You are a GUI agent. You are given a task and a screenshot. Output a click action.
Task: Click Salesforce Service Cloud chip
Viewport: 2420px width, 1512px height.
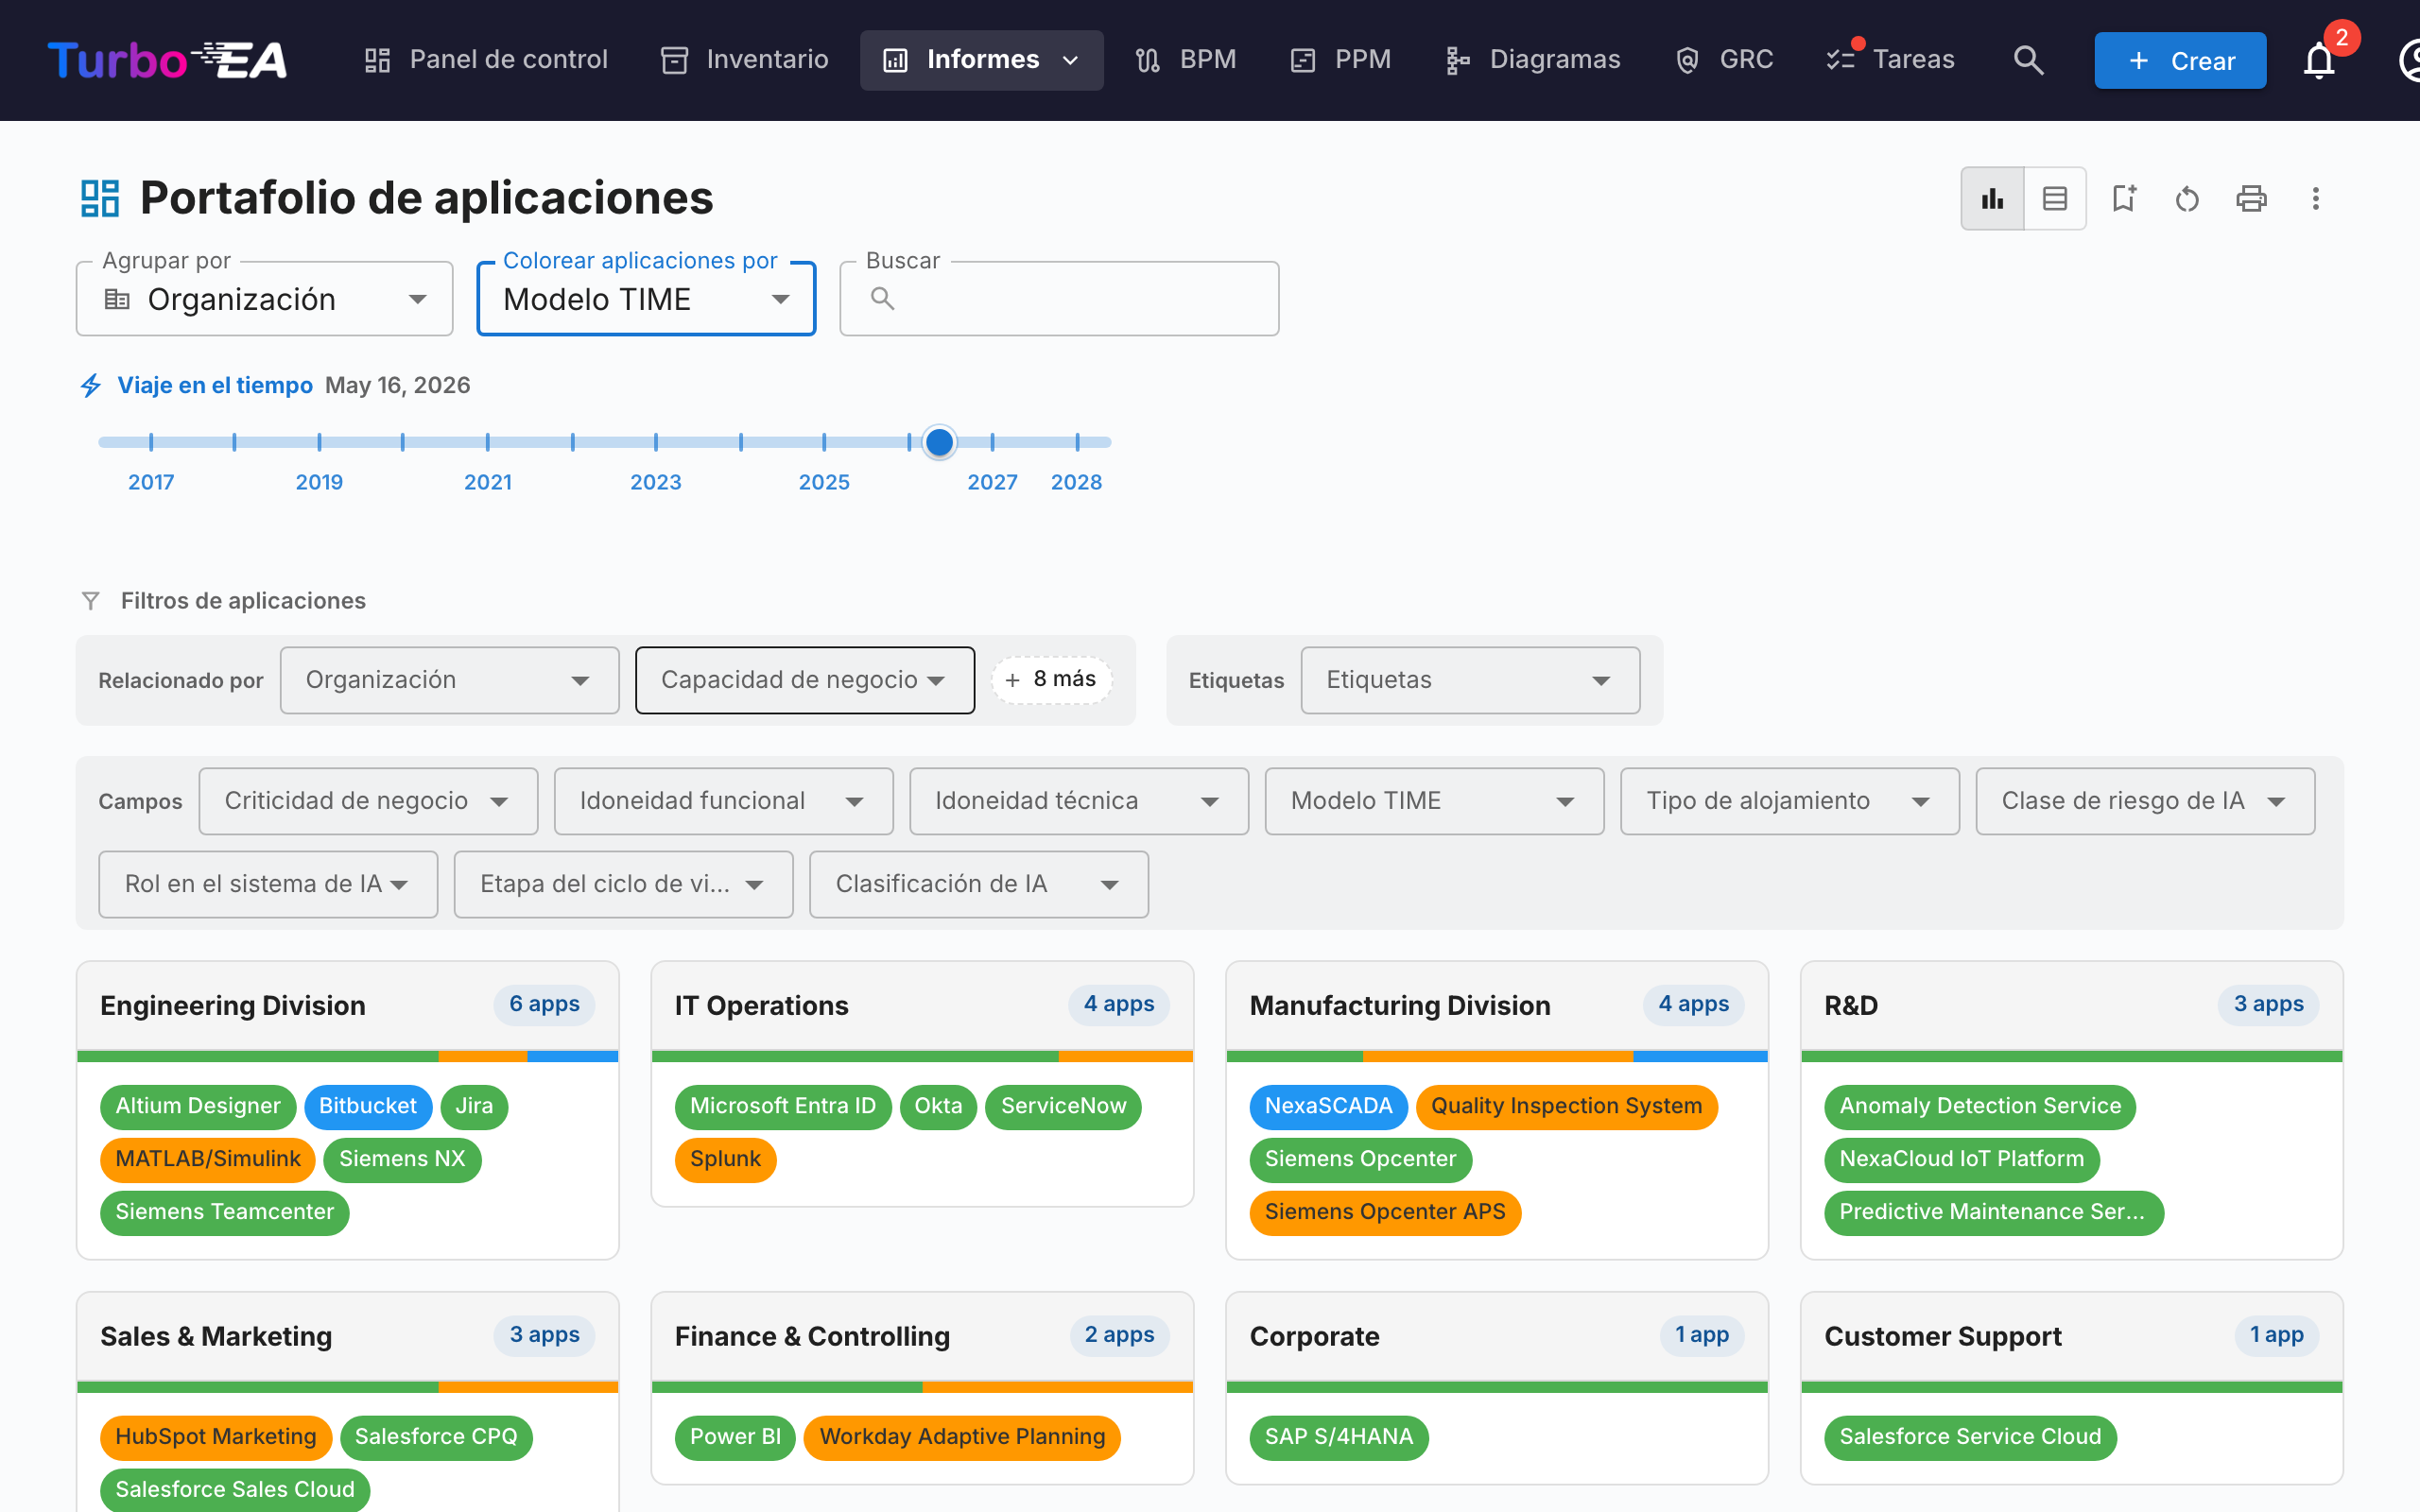(1970, 1437)
